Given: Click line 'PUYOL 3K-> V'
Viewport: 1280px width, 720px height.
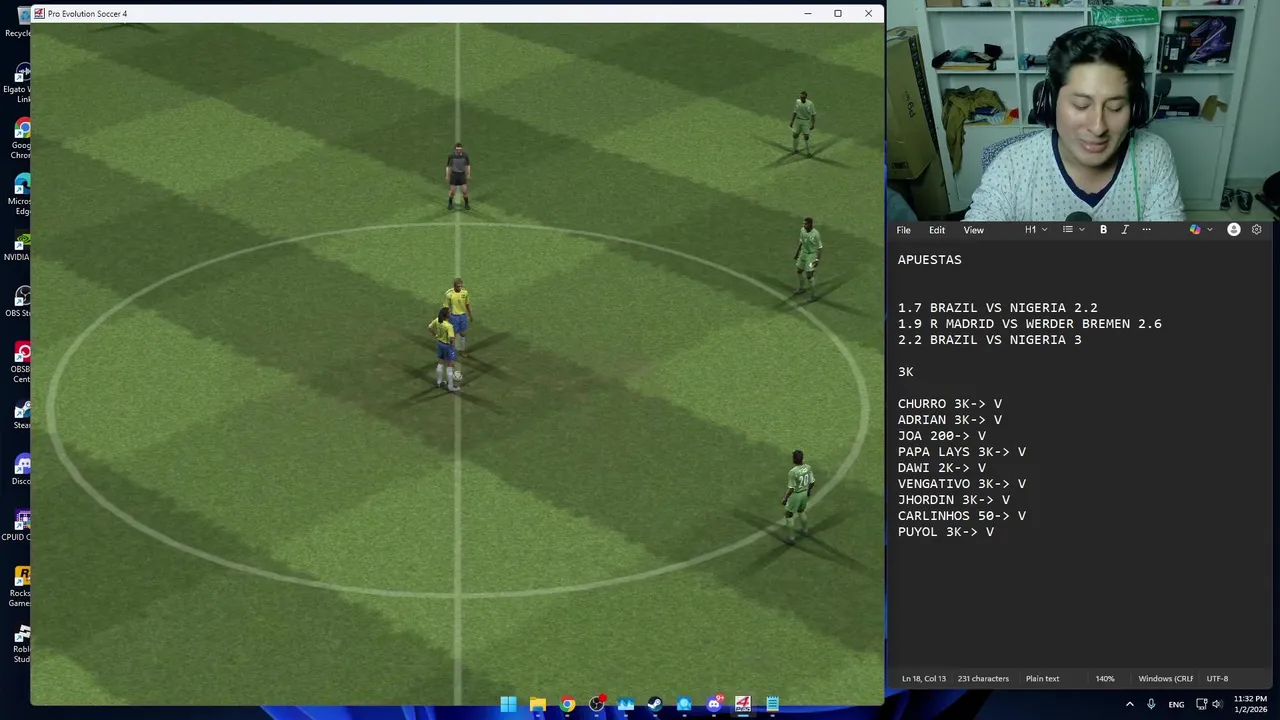Looking at the screenshot, I should coord(946,532).
